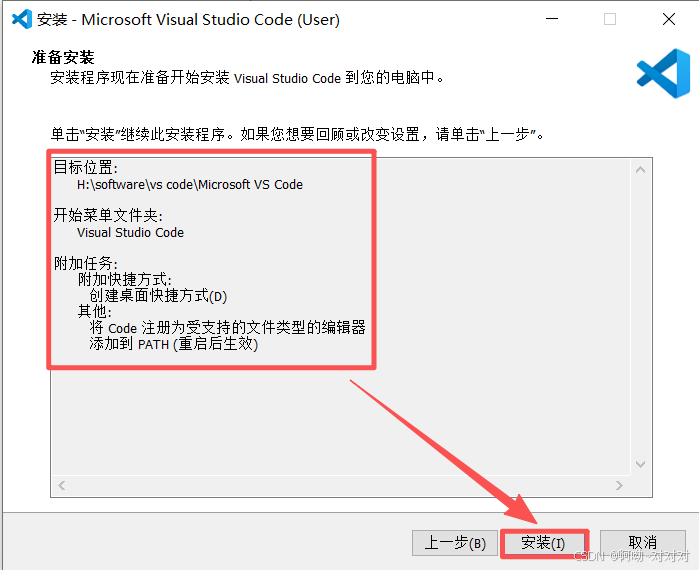The width and height of the screenshot is (699, 570).
Task: Click the 目标位置: label
Action: 86,168
